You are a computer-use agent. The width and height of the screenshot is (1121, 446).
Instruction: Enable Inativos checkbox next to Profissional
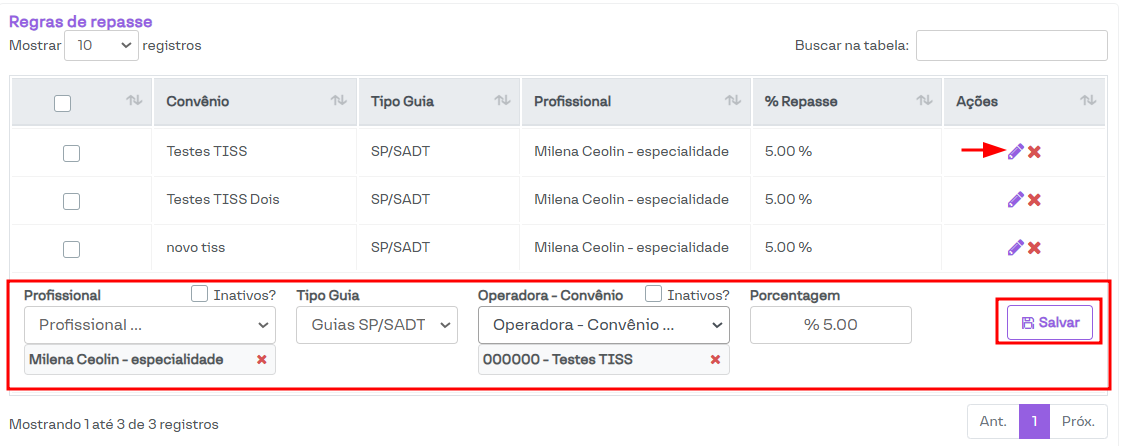tap(200, 295)
